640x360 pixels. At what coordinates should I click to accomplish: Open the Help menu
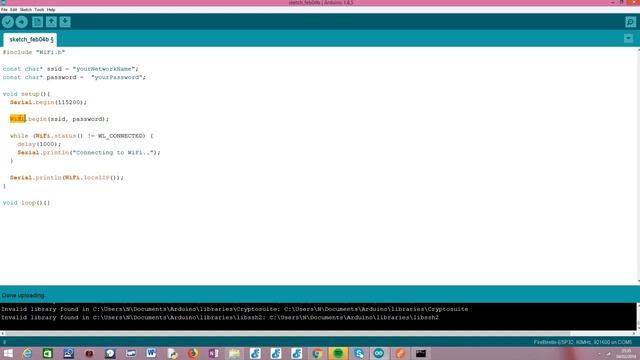point(51,9)
